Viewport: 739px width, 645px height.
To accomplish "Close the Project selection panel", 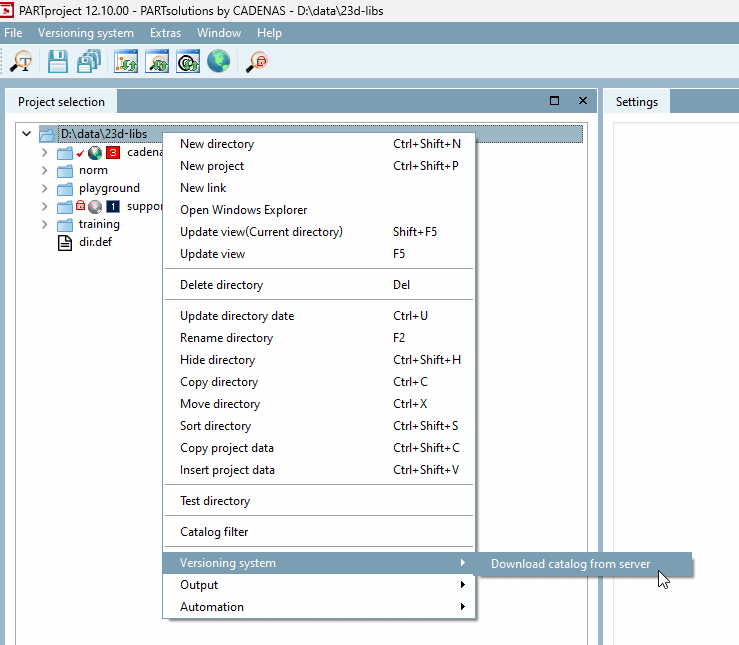I will [x=582, y=101].
